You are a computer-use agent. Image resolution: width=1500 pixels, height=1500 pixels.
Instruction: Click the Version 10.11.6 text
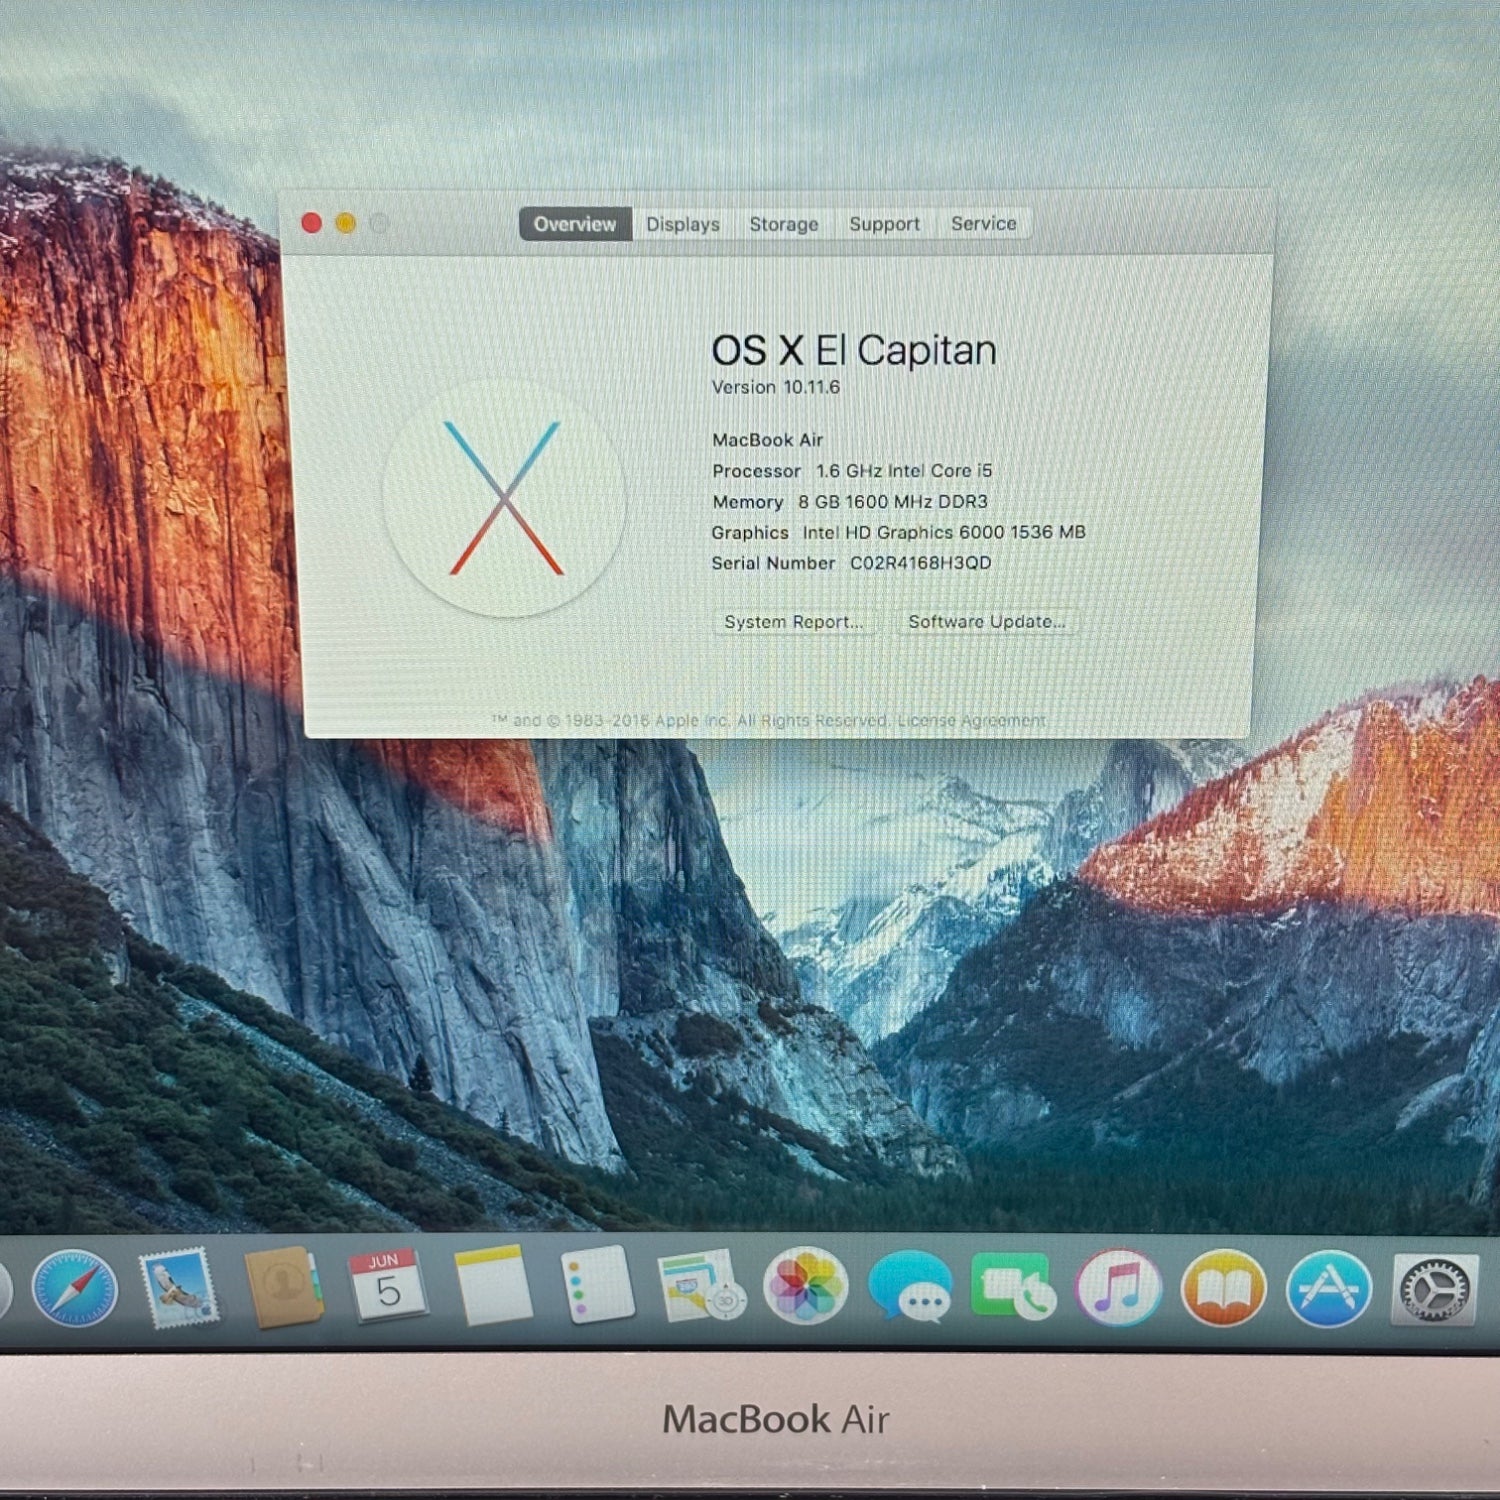tap(776, 387)
